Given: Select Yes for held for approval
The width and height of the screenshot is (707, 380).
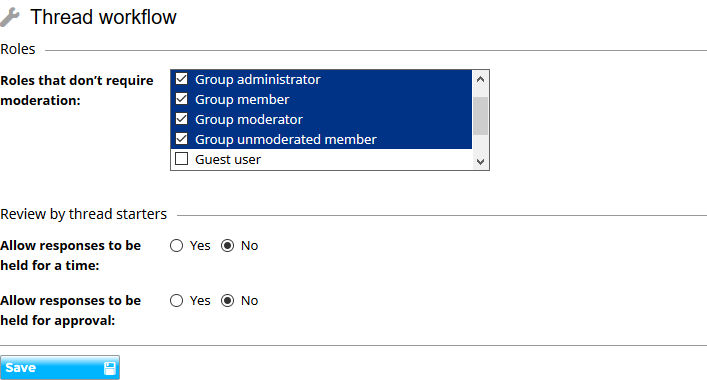Looking at the screenshot, I should 176,301.
